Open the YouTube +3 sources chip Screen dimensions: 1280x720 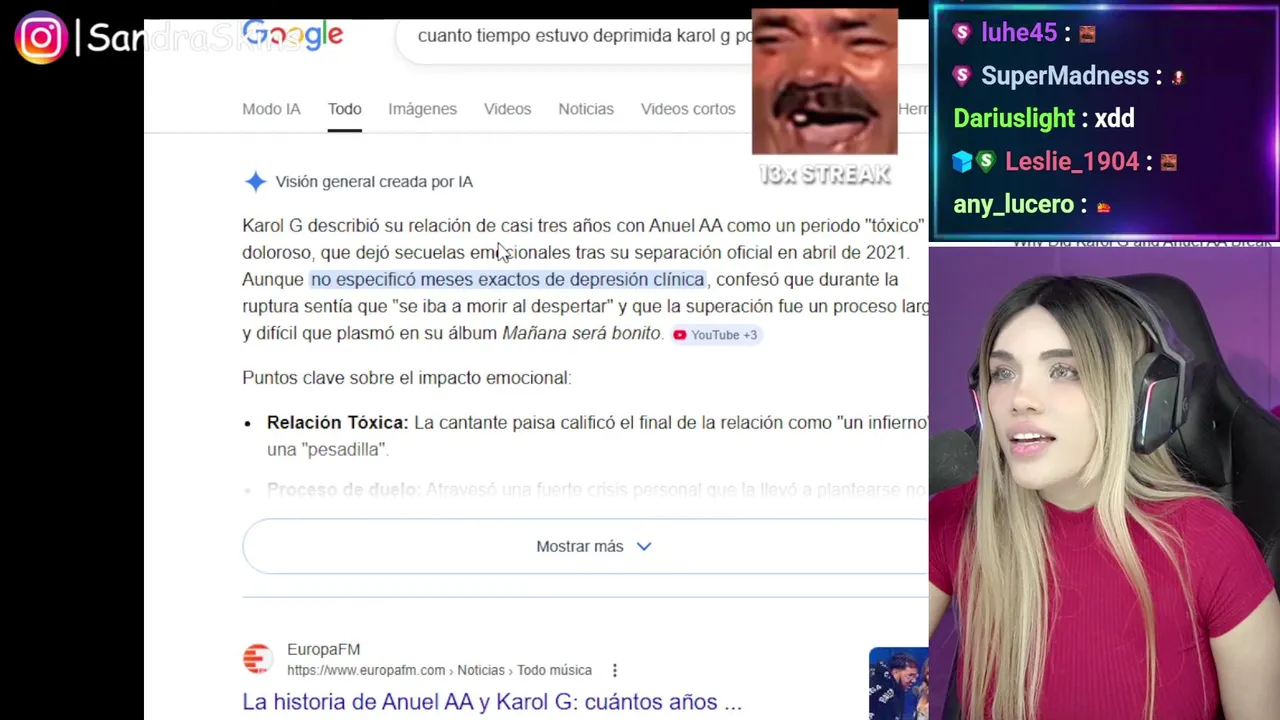click(x=716, y=335)
